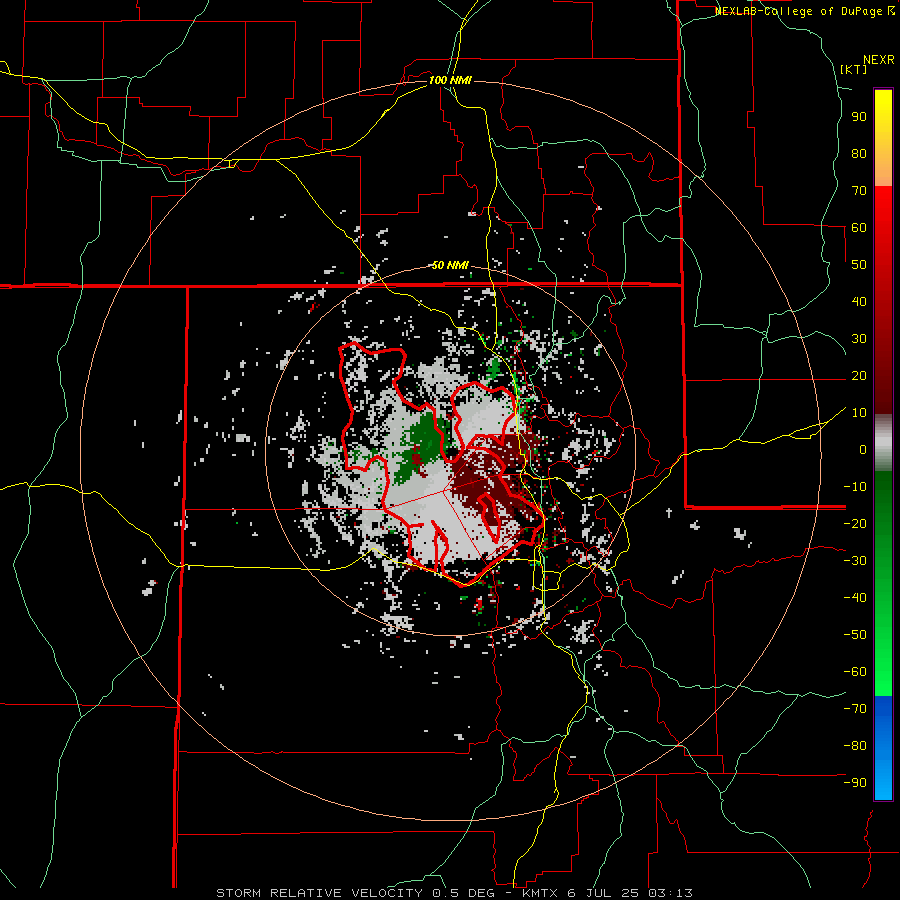900x900 pixels.
Task: Click the positive 30 scale value
Action: (859, 339)
